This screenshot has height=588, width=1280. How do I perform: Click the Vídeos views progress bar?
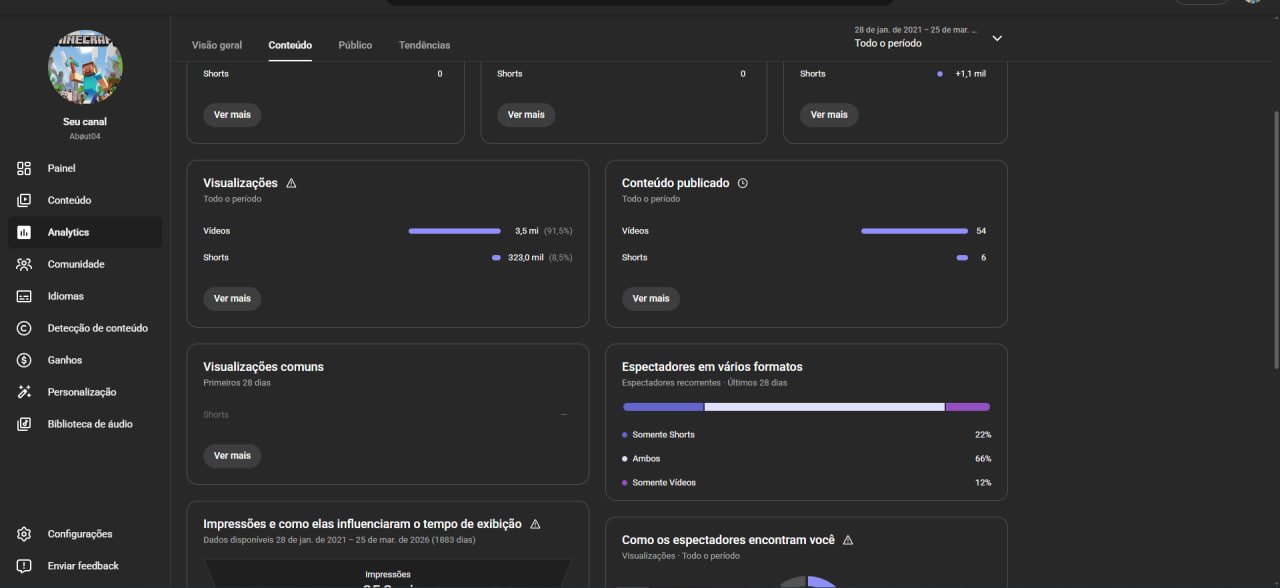pyautogui.click(x=454, y=231)
